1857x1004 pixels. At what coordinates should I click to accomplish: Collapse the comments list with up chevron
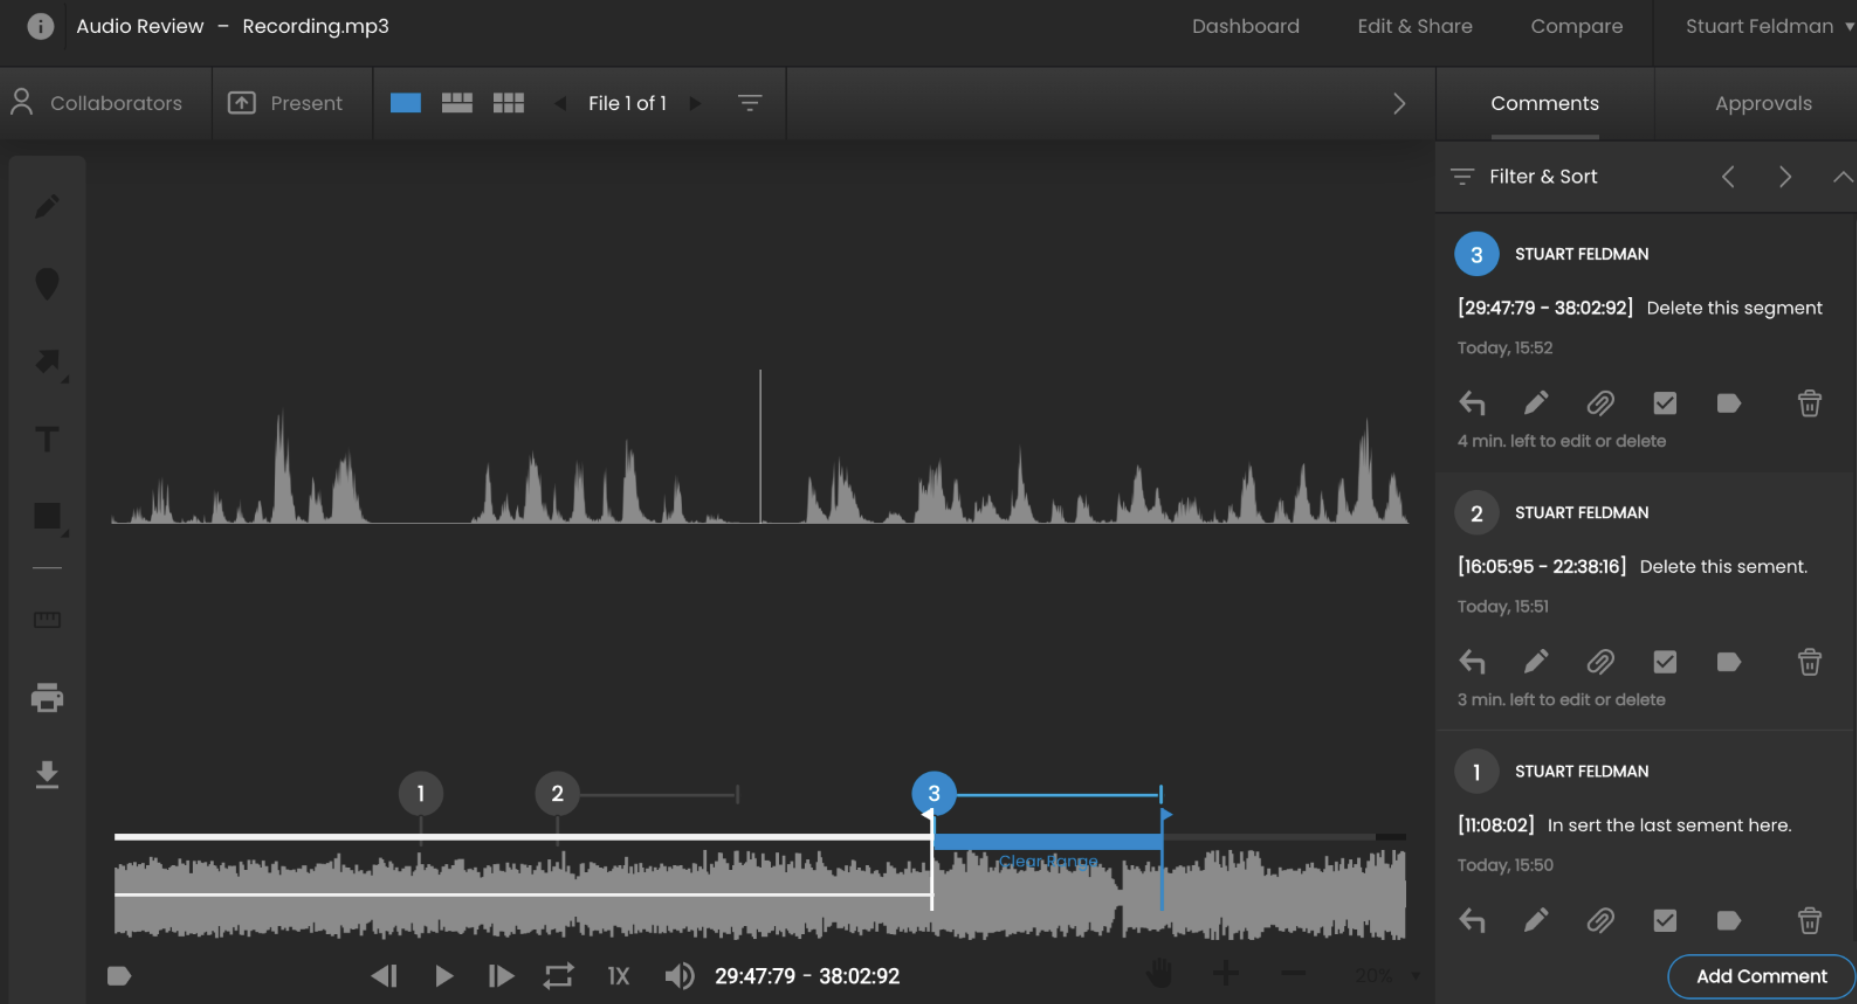(x=1842, y=177)
